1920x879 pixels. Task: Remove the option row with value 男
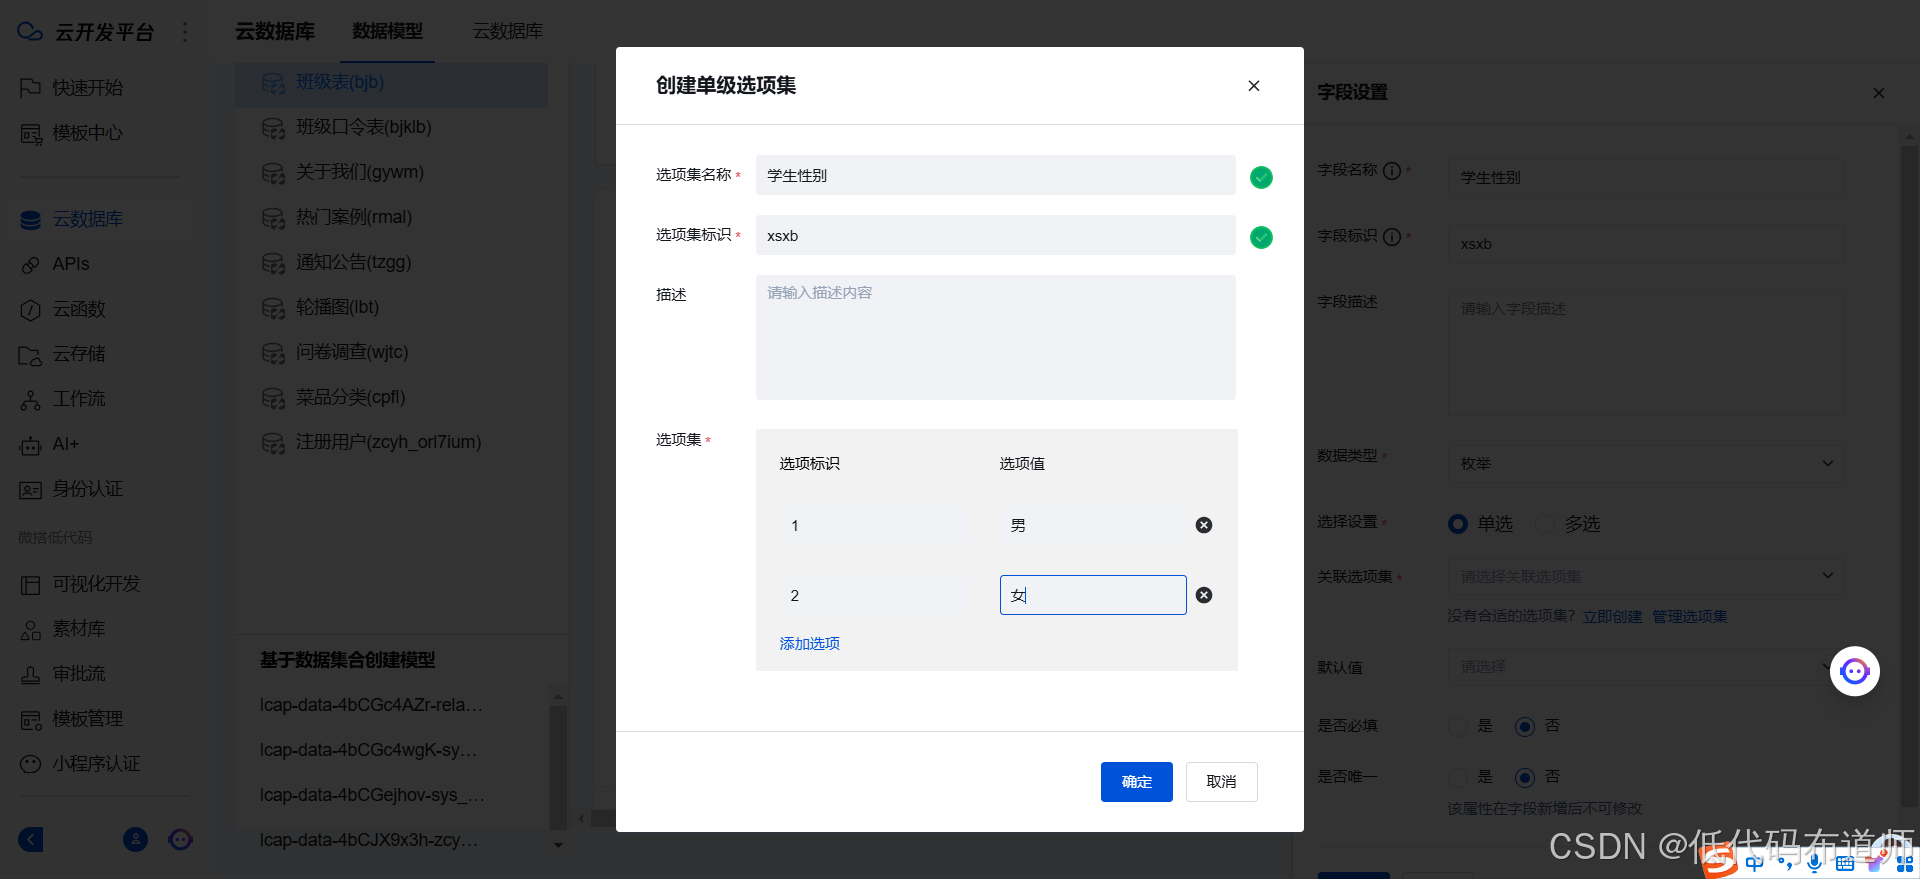tap(1204, 525)
